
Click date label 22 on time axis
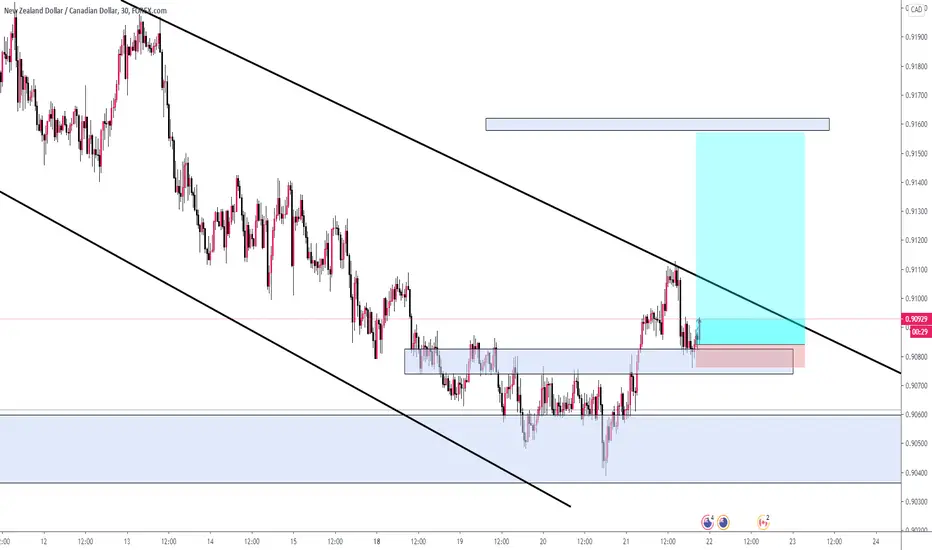tap(709, 542)
